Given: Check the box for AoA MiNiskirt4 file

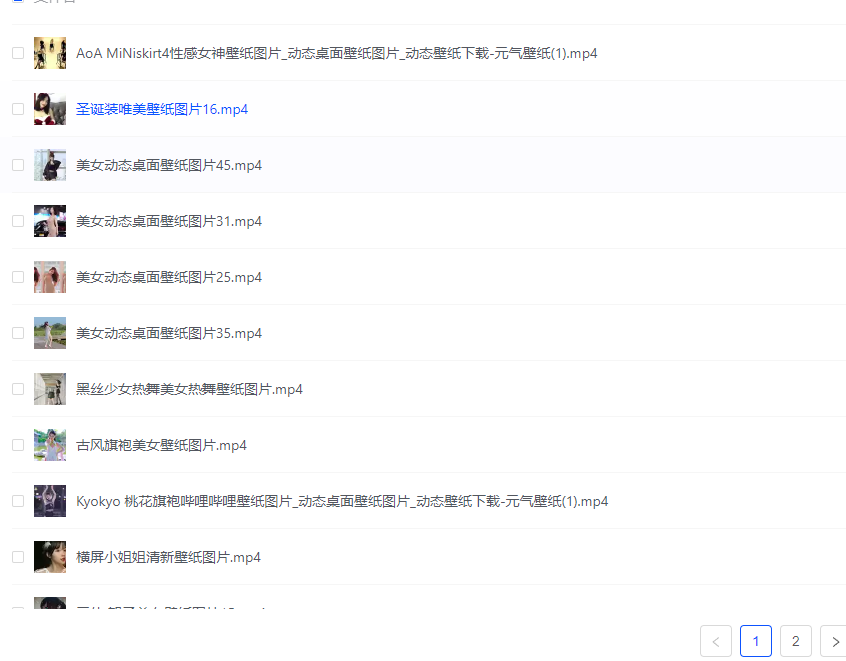Looking at the screenshot, I should coord(18,53).
